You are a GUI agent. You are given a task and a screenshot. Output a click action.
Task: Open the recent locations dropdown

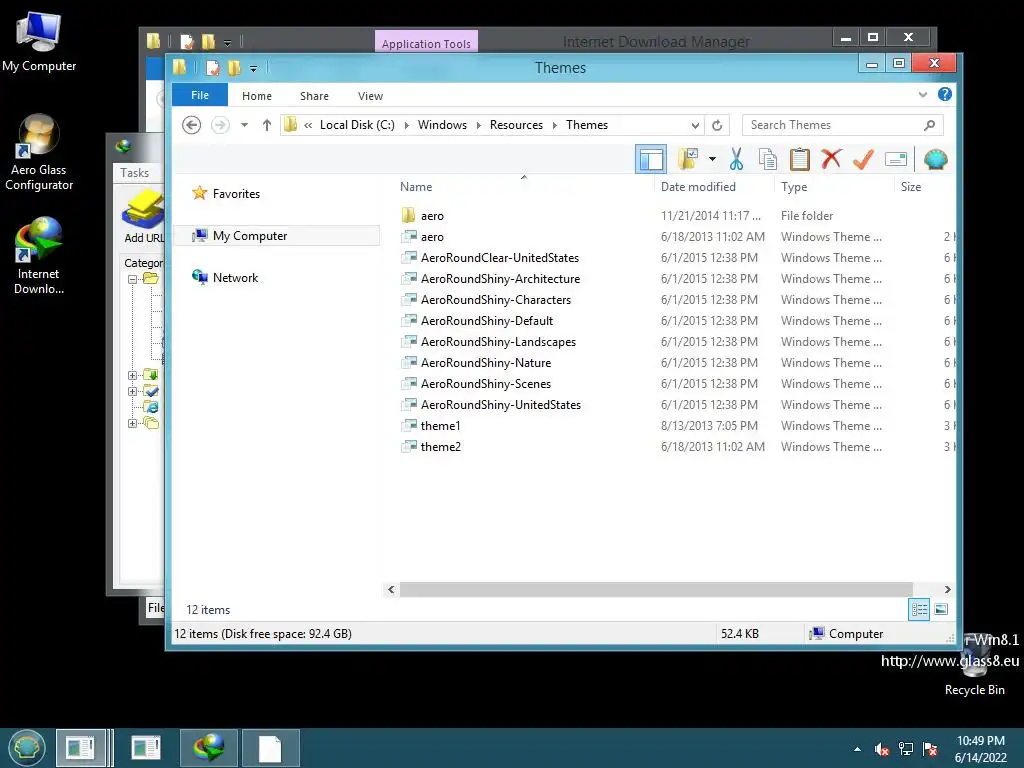click(244, 125)
